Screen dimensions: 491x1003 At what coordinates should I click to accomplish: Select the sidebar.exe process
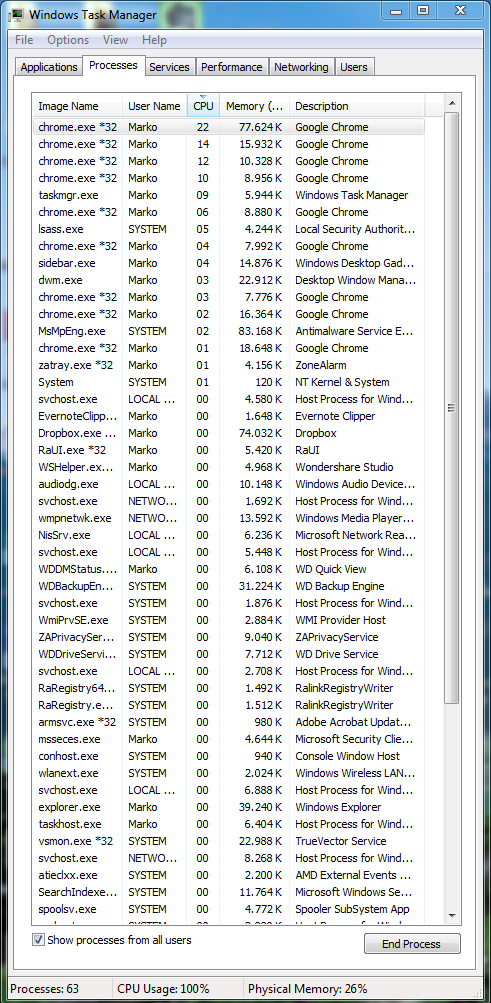[228, 263]
